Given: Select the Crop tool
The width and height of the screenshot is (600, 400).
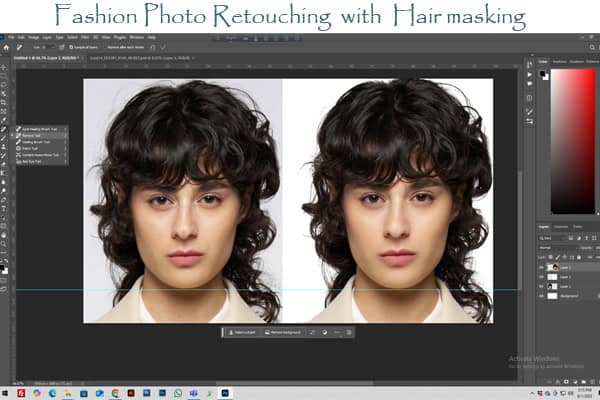Looking at the screenshot, I should pyautogui.click(x=4, y=103).
